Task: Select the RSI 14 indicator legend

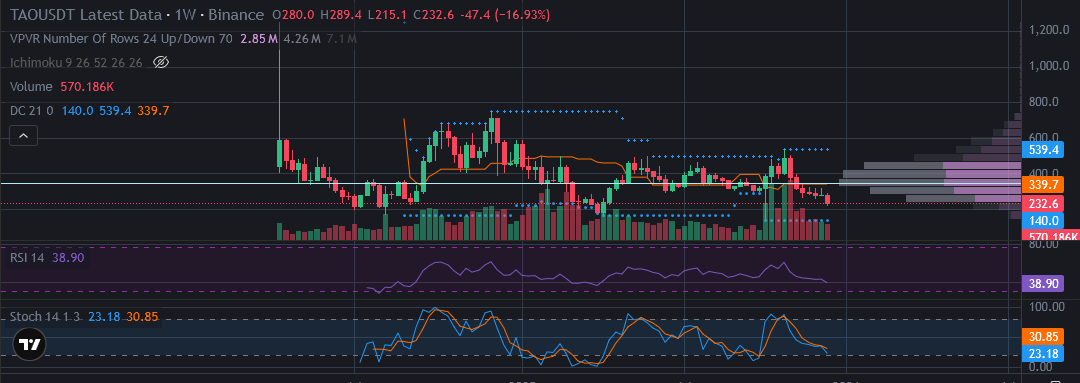Action: click(x=28, y=258)
